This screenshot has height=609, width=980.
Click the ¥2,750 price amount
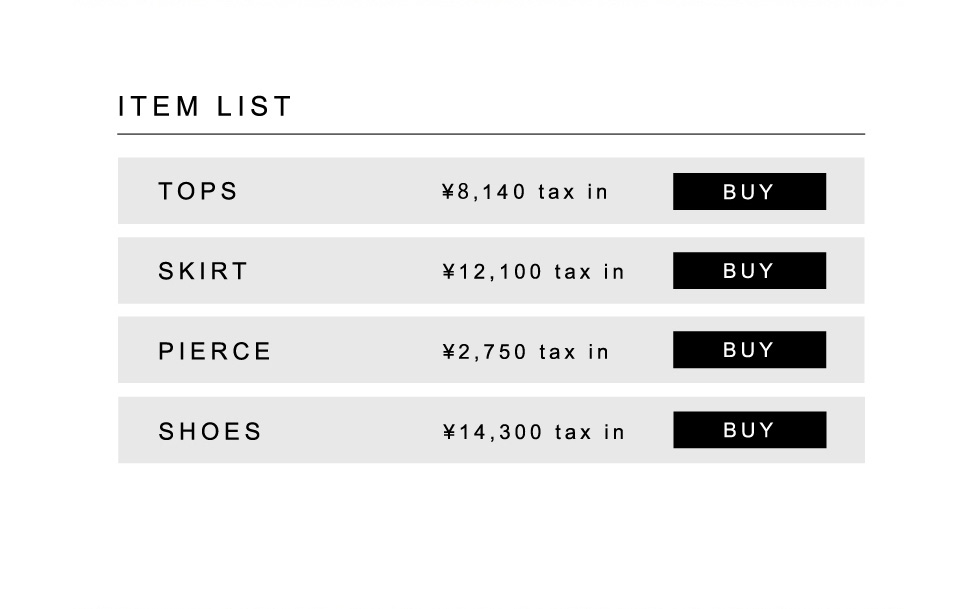click(x=483, y=352)
